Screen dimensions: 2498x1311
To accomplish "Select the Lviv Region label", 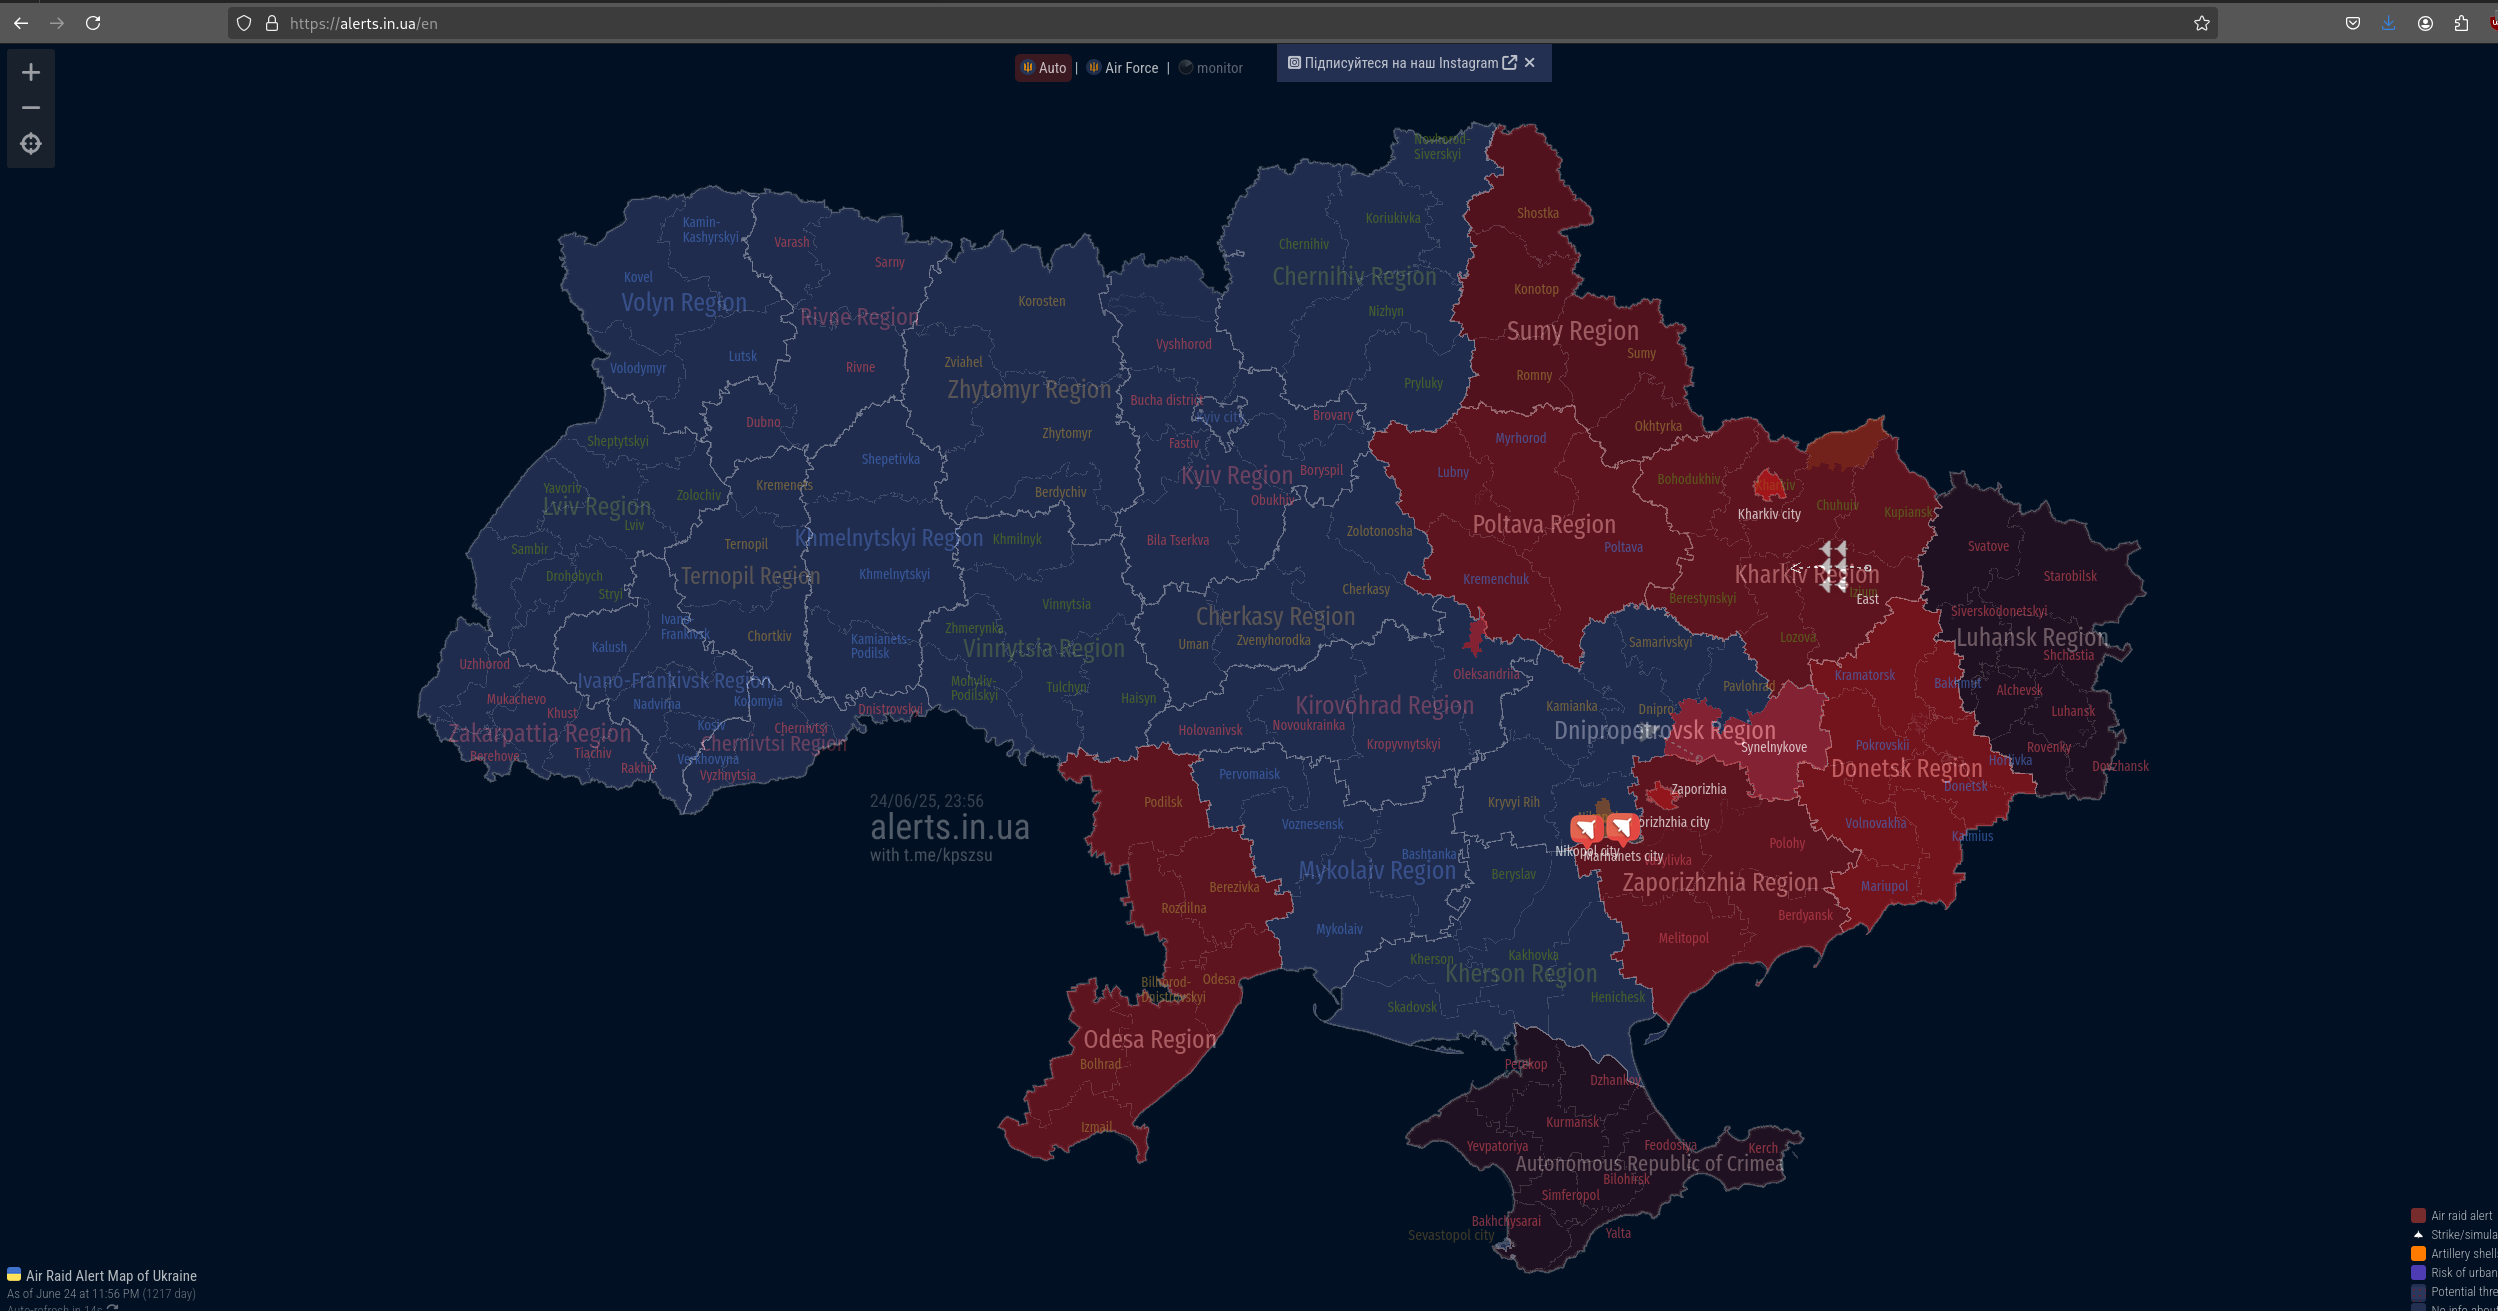I will pyautogui.click(x=597, y=507).
